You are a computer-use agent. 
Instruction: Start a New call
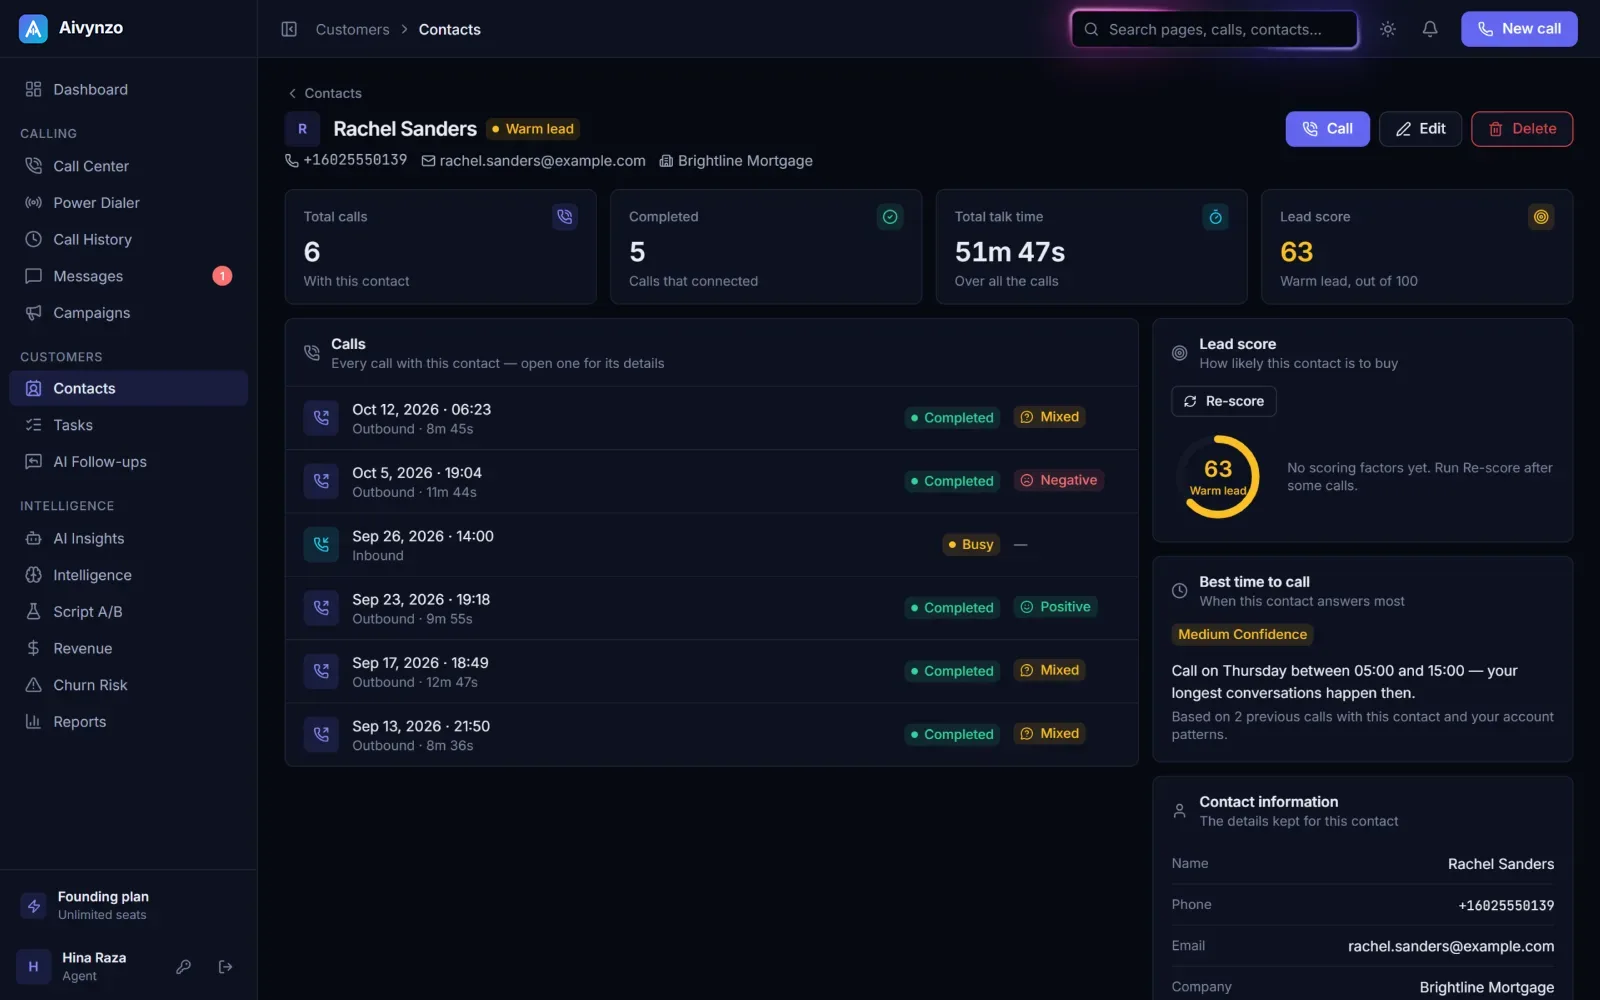1519,29
